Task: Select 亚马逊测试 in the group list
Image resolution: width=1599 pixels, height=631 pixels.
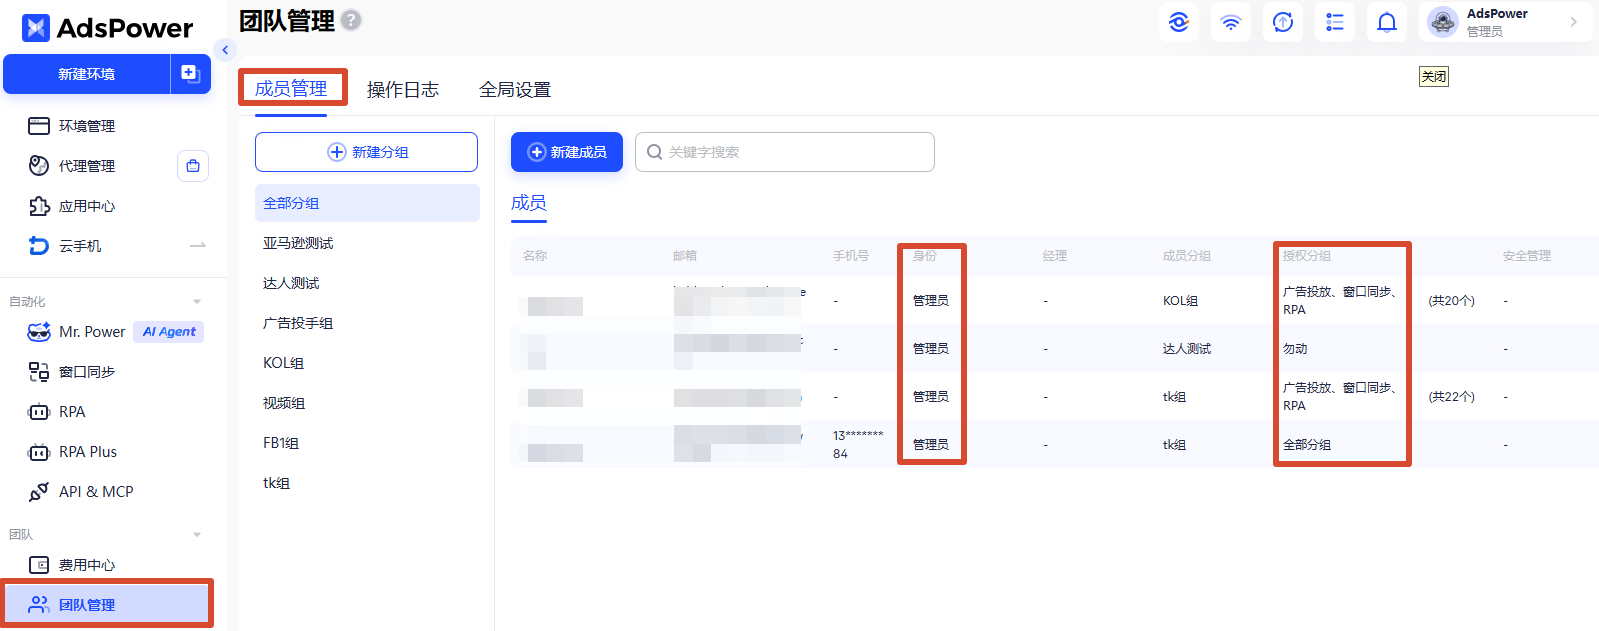Action: (x=298, y=243)
